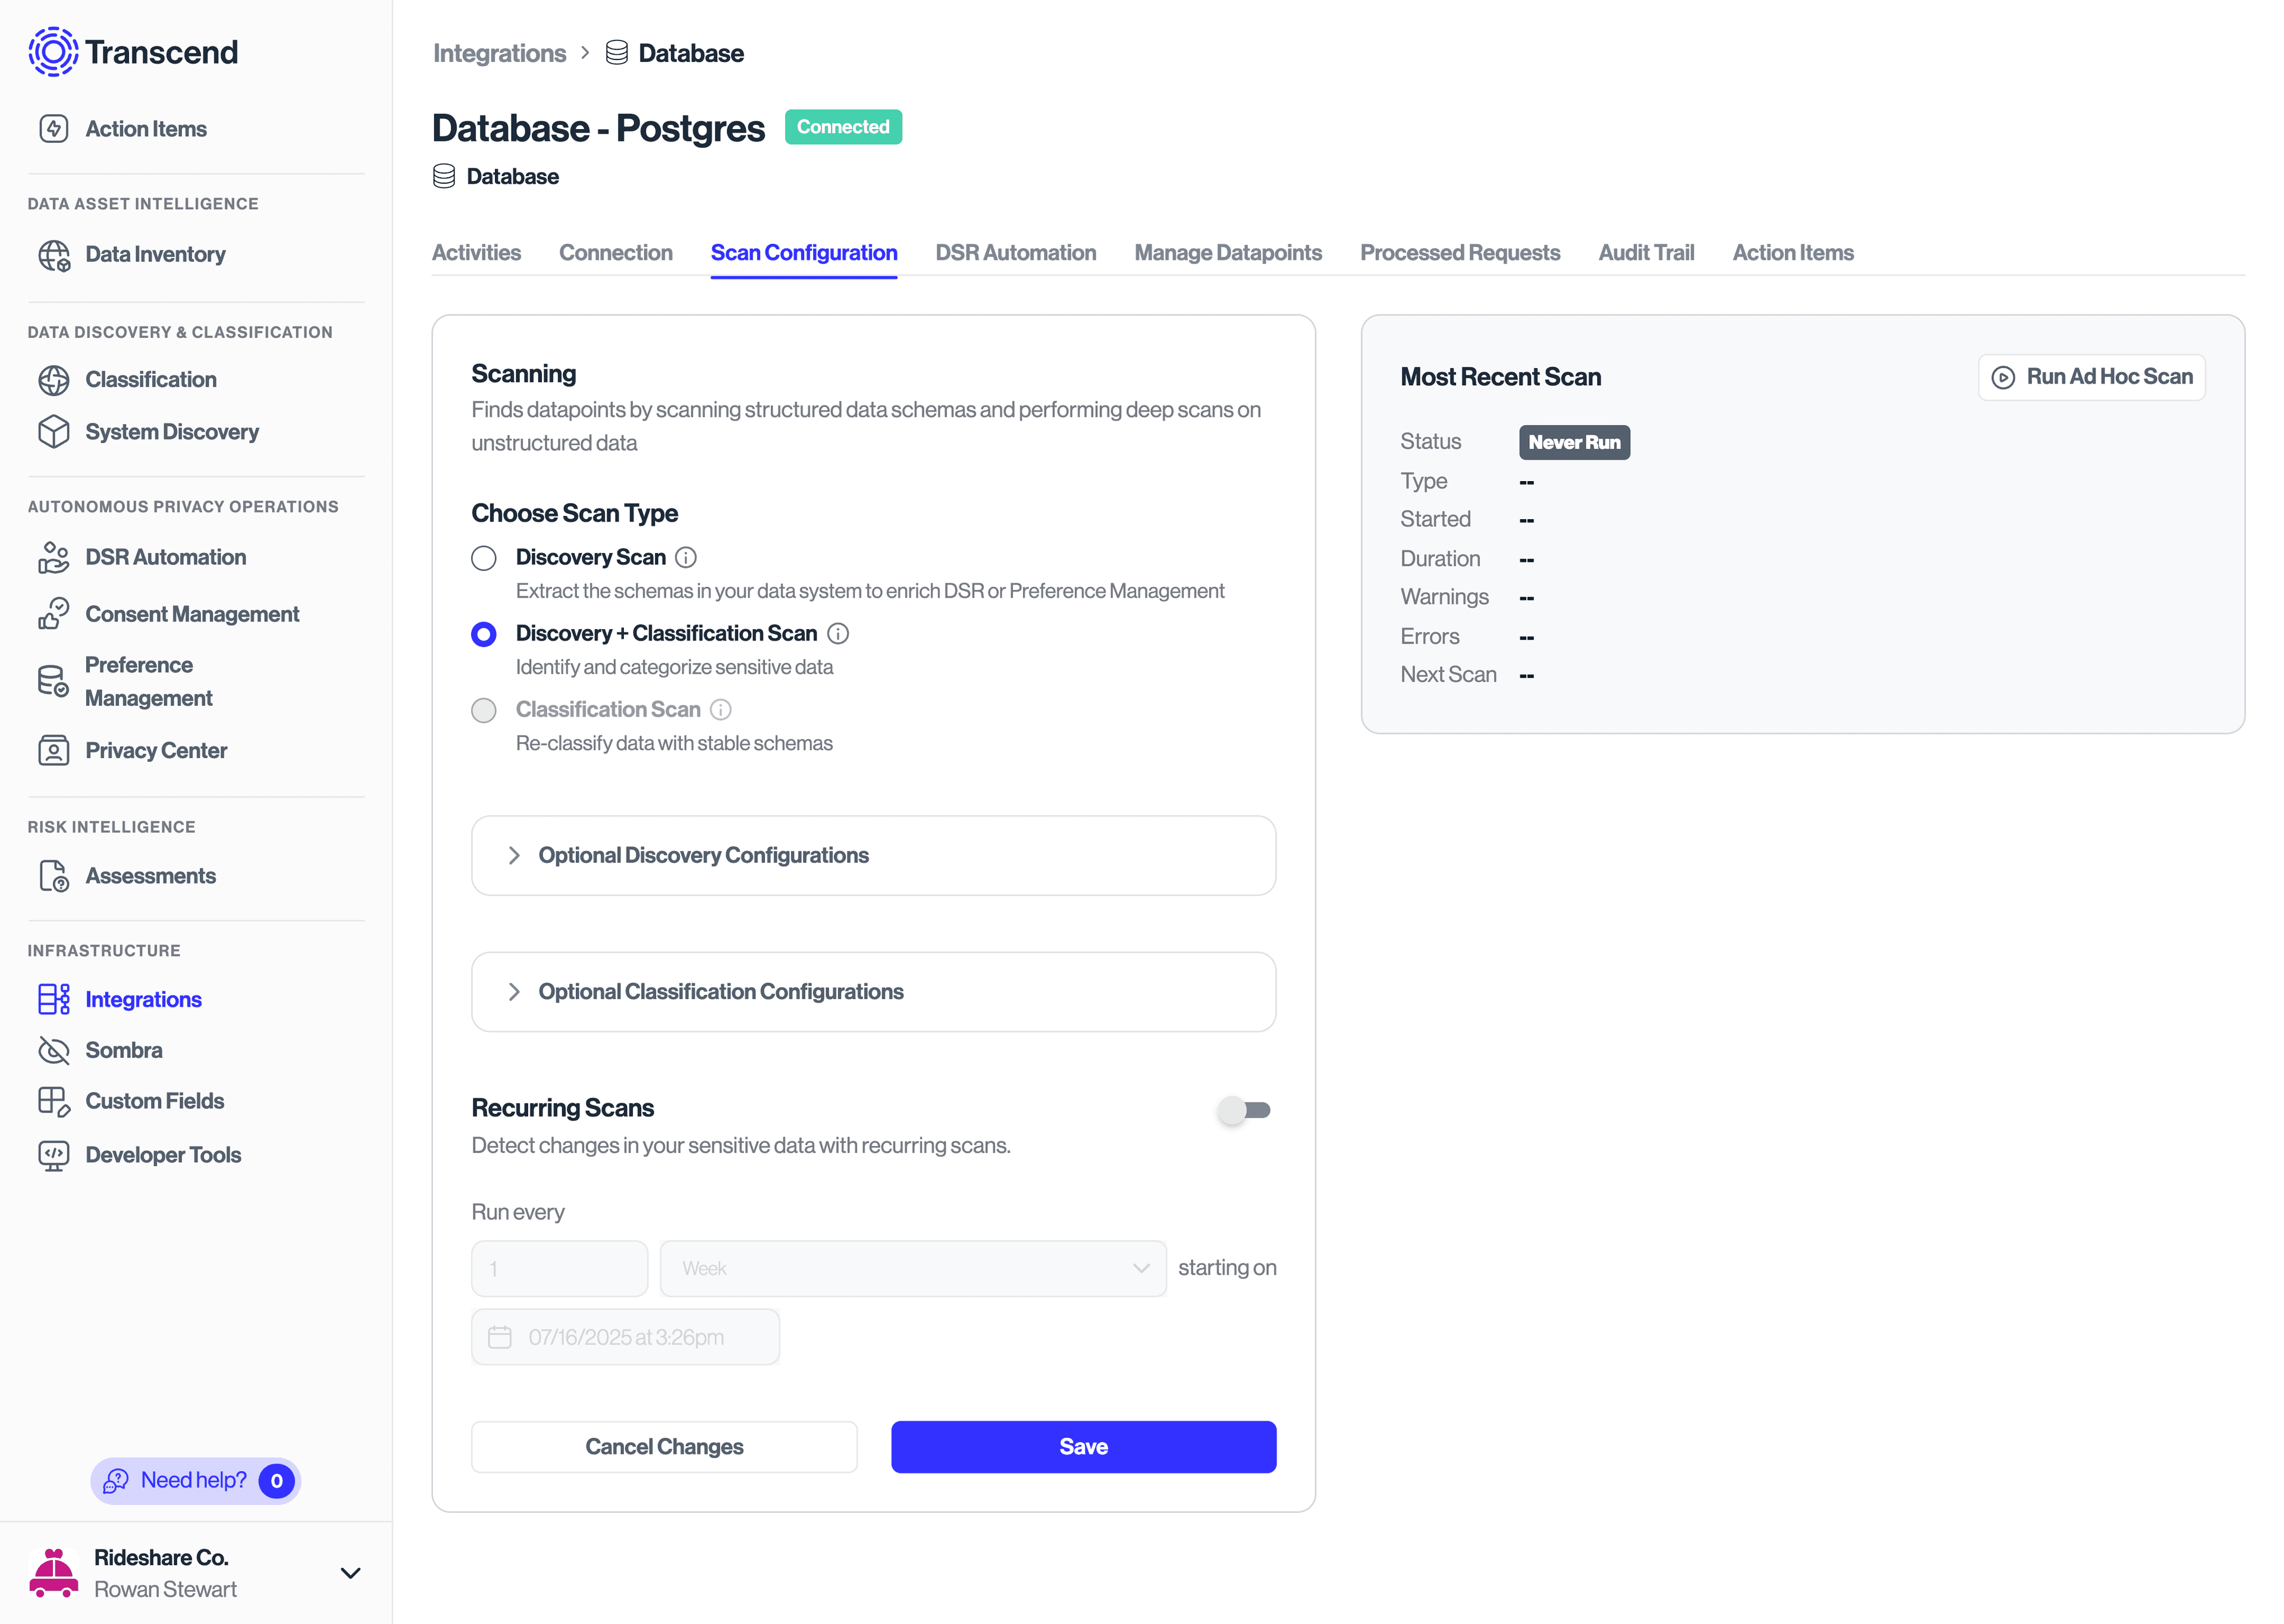Expand Optional Discovery Configurations
This screenshot has height=1624, width=2284.
click(x=873, y=855)
